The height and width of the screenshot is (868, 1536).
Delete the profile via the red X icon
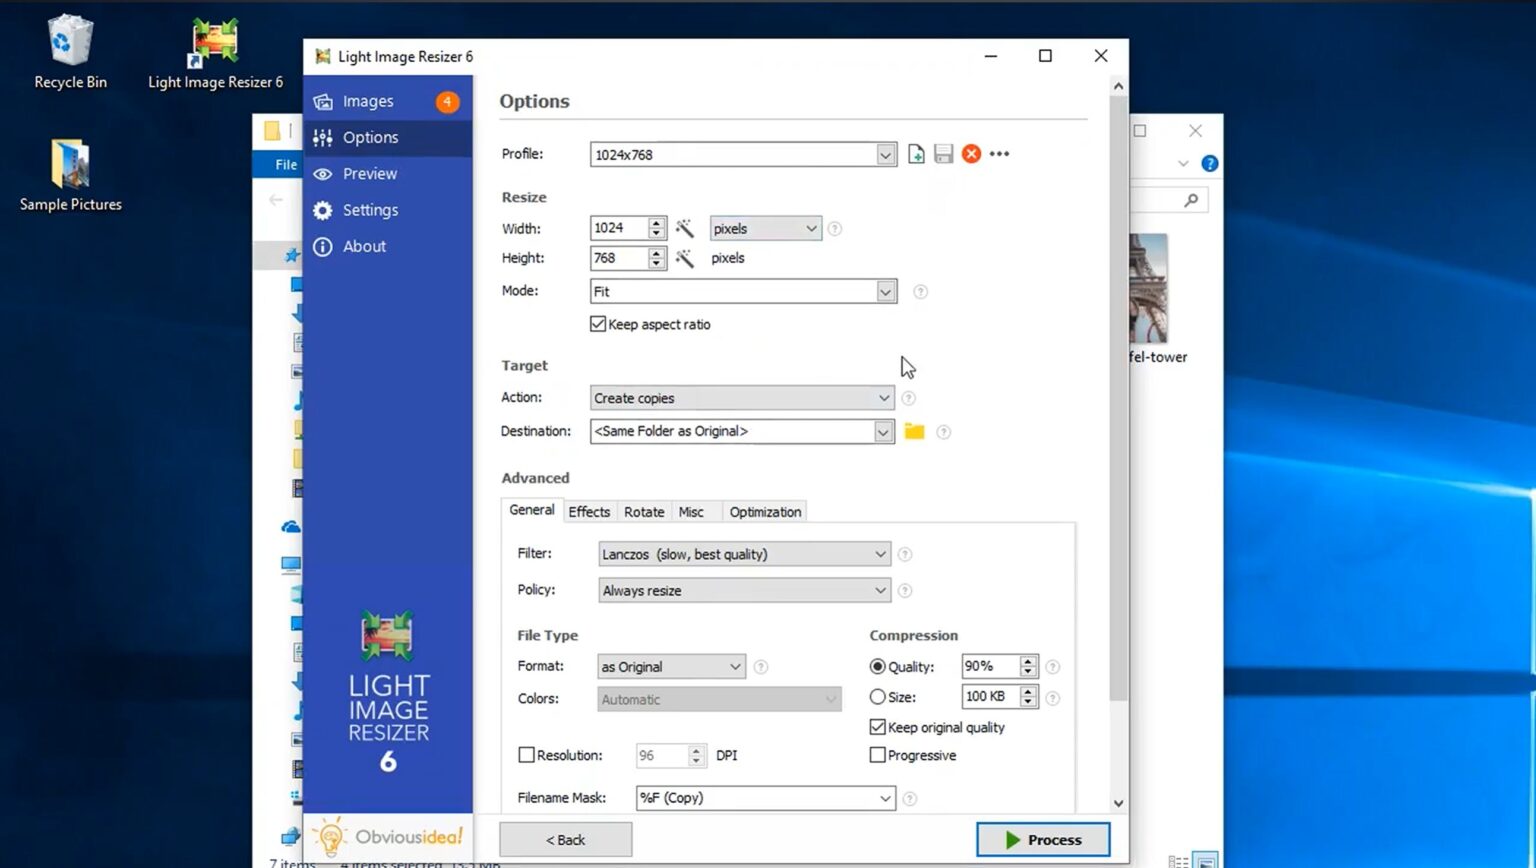[970, 153]
